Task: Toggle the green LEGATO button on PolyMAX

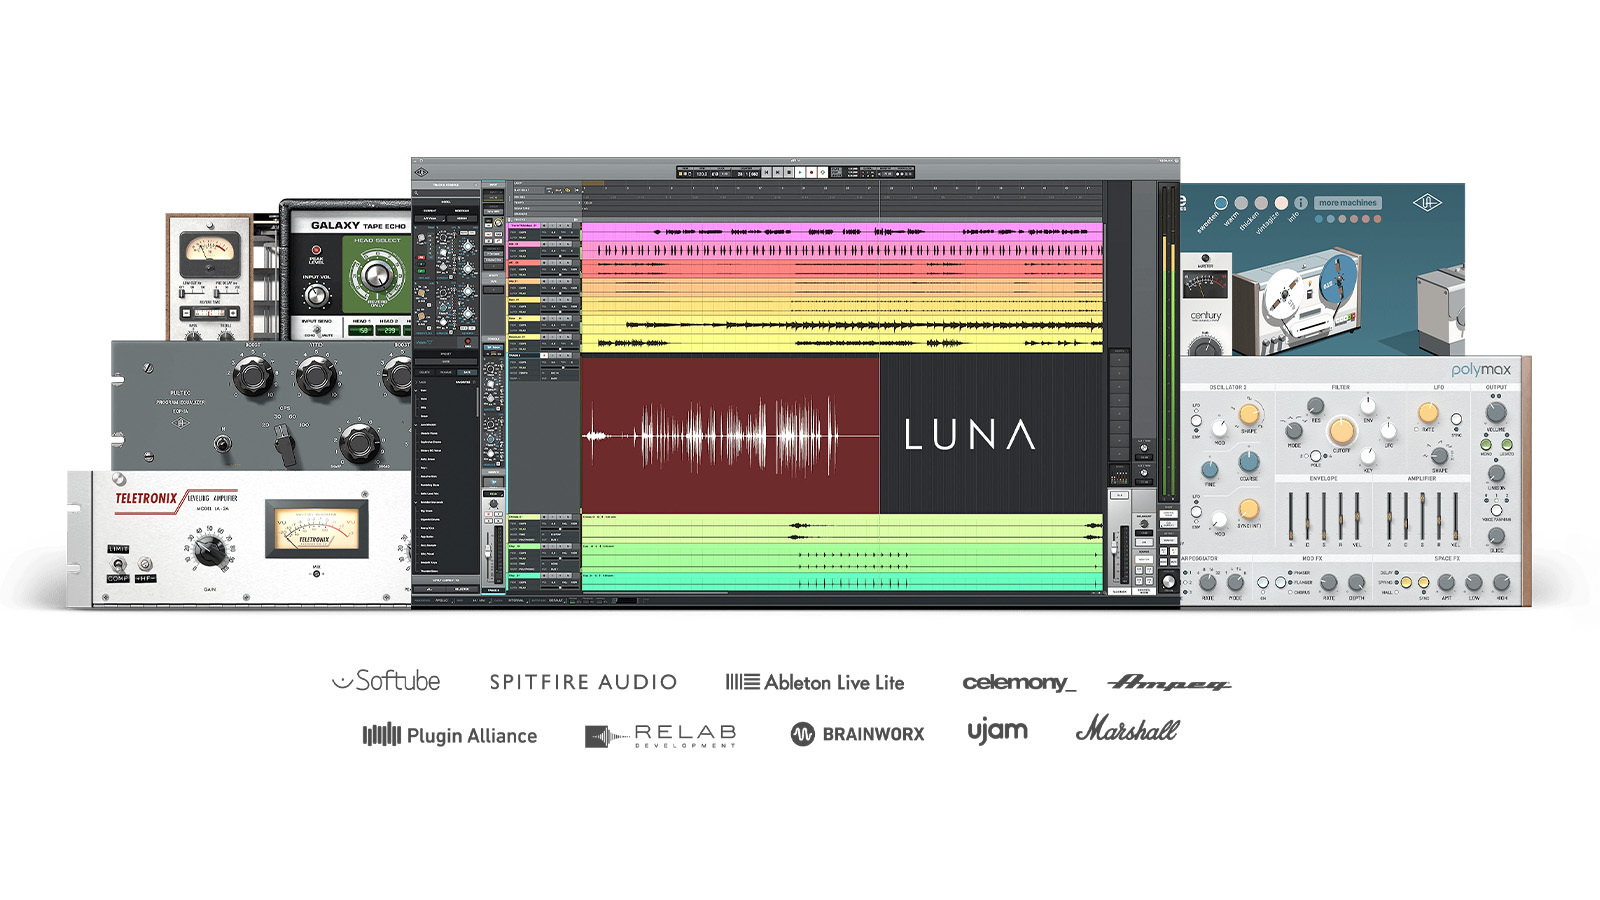Action: point(1507,444)
